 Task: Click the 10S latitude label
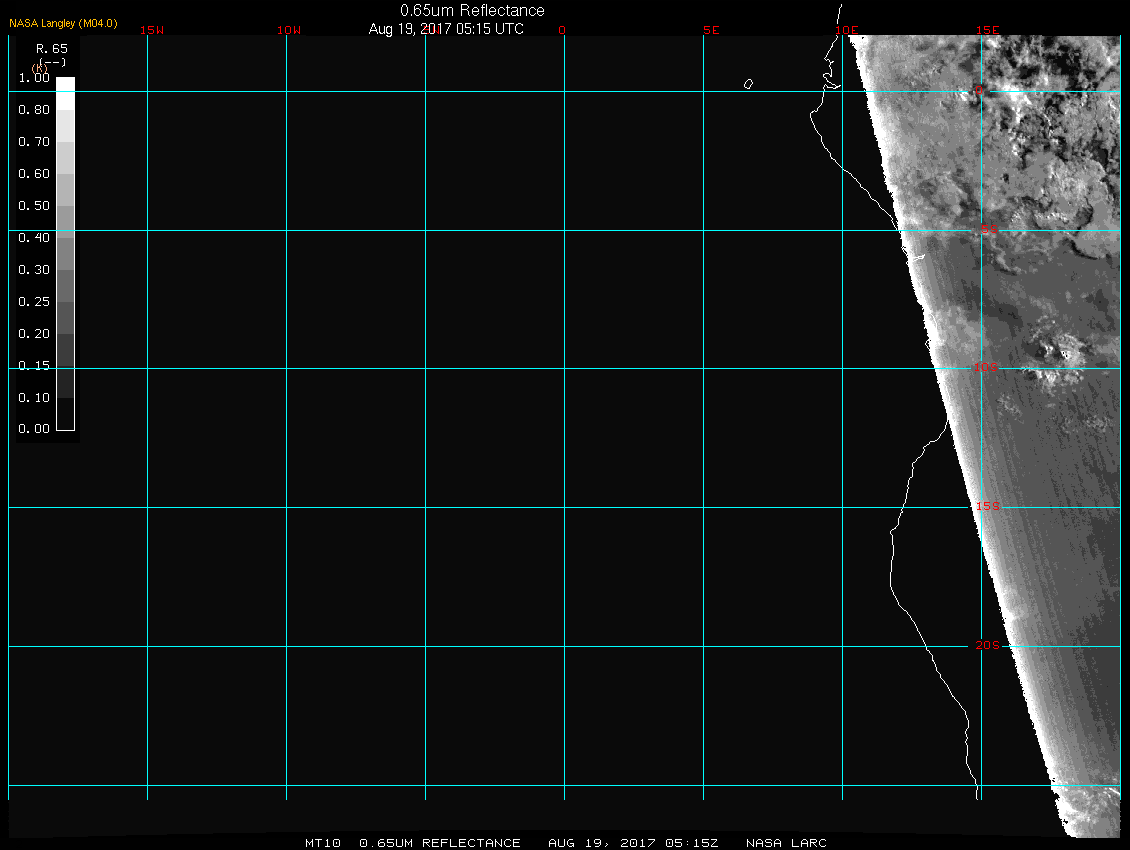987,369
